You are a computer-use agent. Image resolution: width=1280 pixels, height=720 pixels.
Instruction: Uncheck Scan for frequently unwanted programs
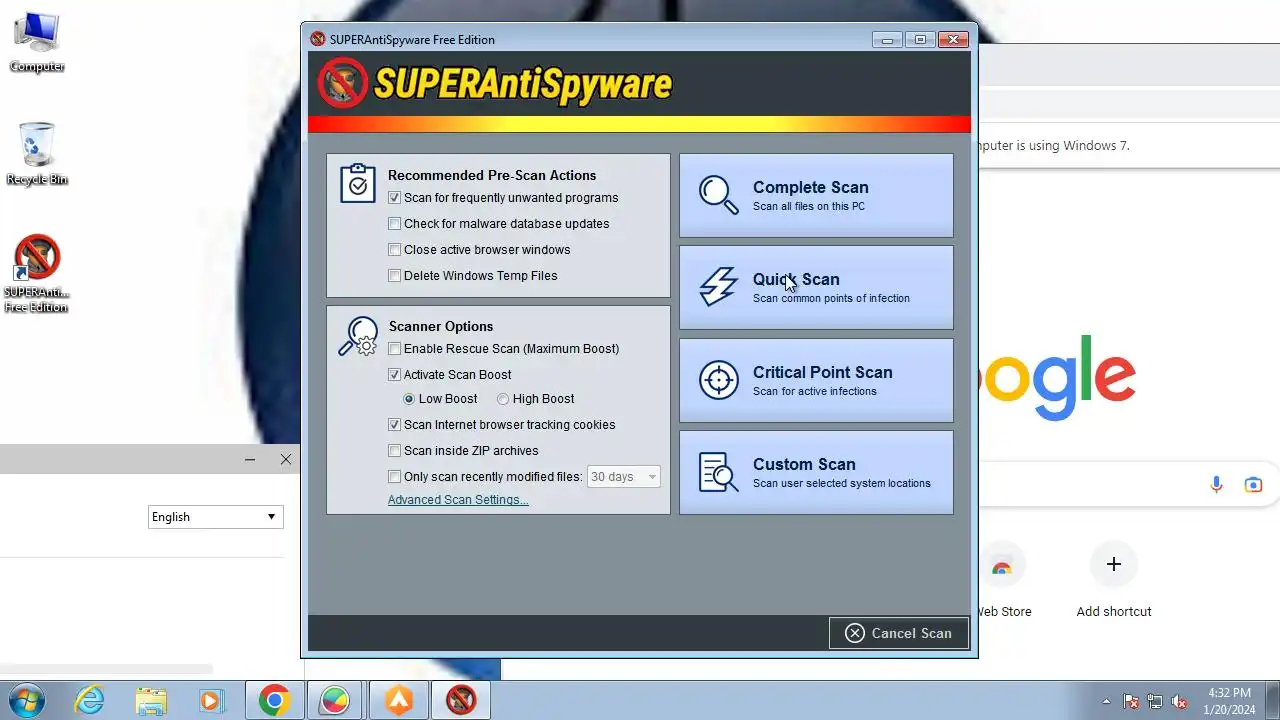pyautogui.click(x=394, y=198)
